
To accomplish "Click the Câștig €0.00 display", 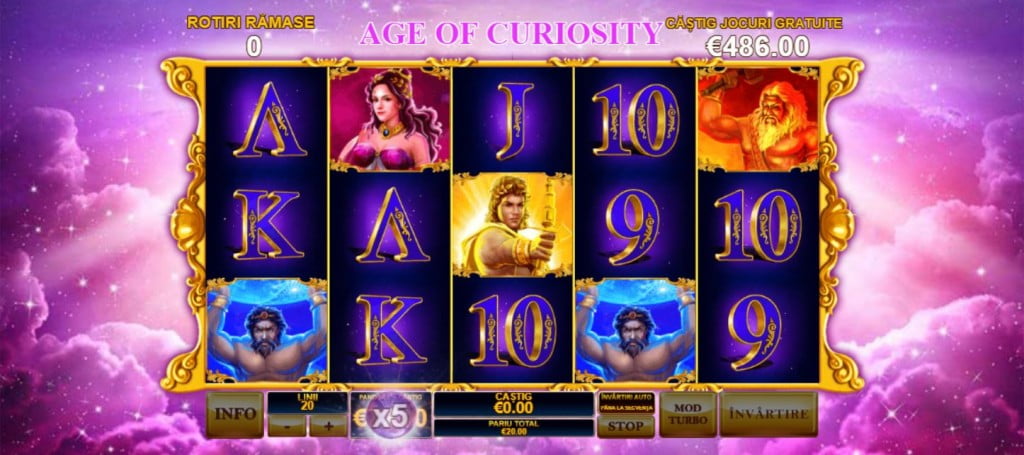I will tap(513, 404).
